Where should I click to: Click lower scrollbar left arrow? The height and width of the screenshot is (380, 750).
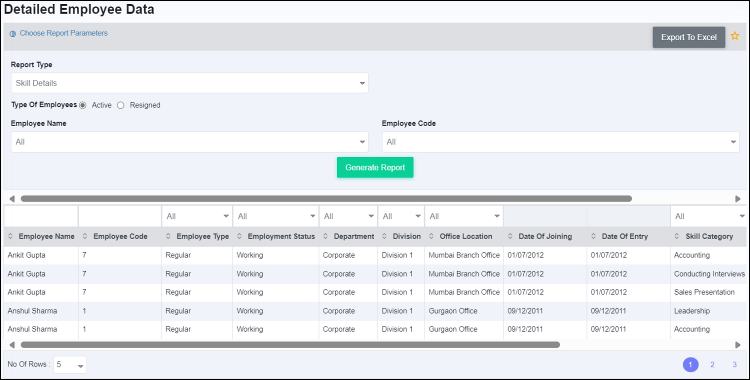pos(12,345)
